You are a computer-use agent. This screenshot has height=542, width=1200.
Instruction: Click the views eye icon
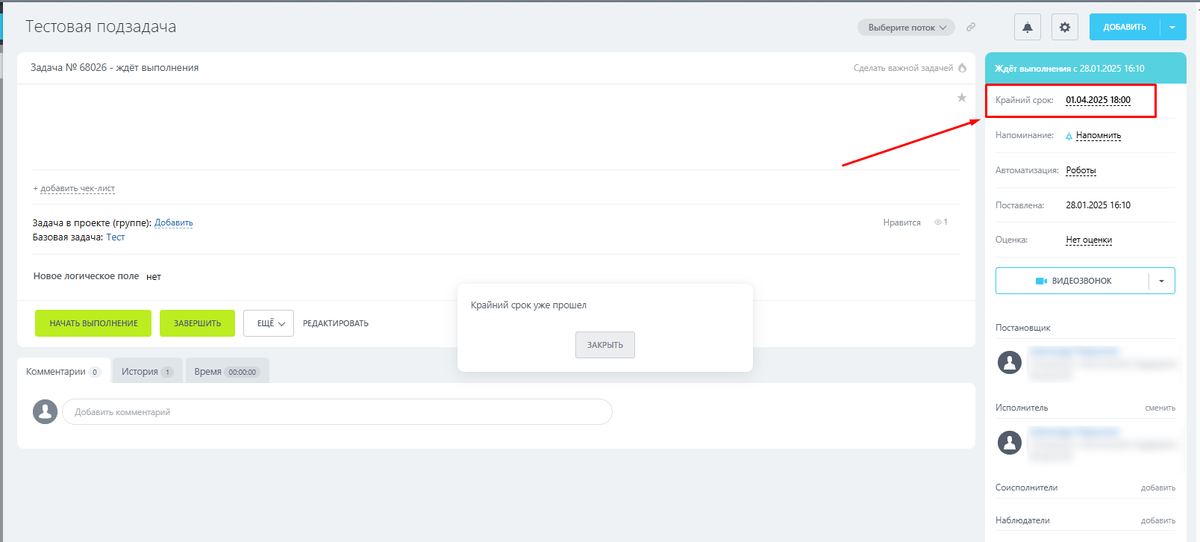click(938, 222)
